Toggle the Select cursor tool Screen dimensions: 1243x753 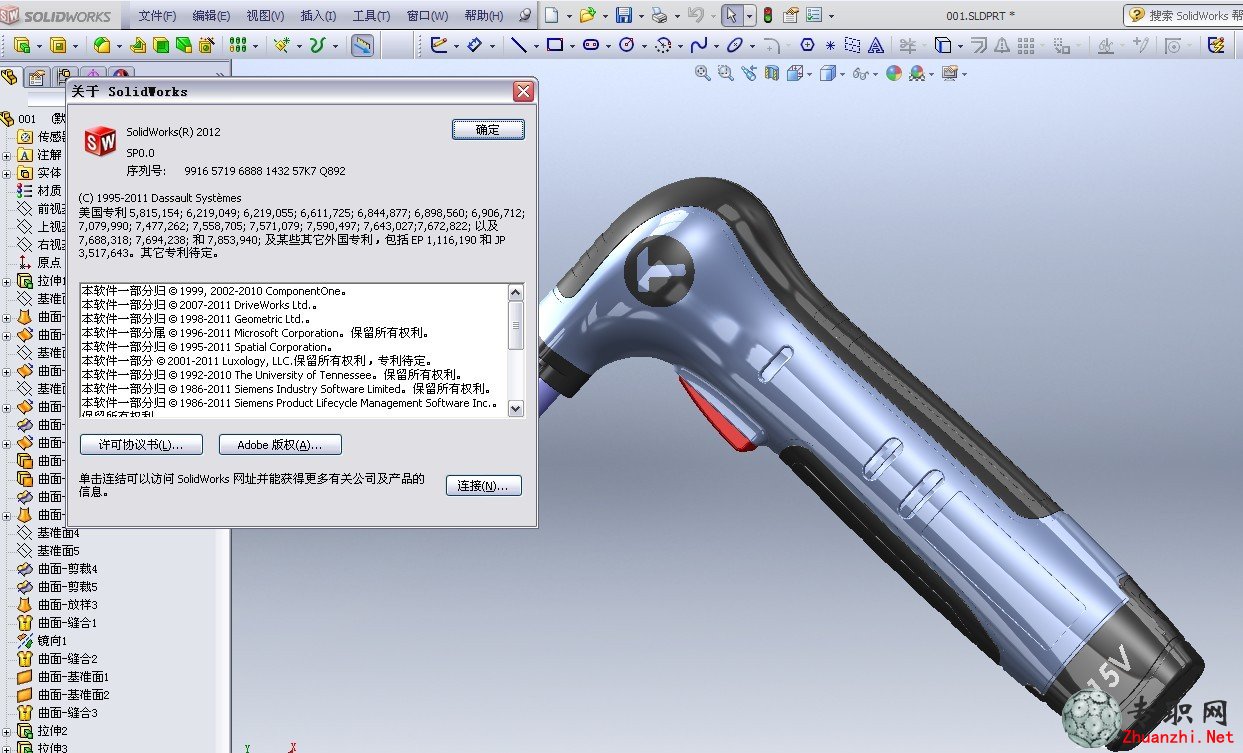coord(731,15)
